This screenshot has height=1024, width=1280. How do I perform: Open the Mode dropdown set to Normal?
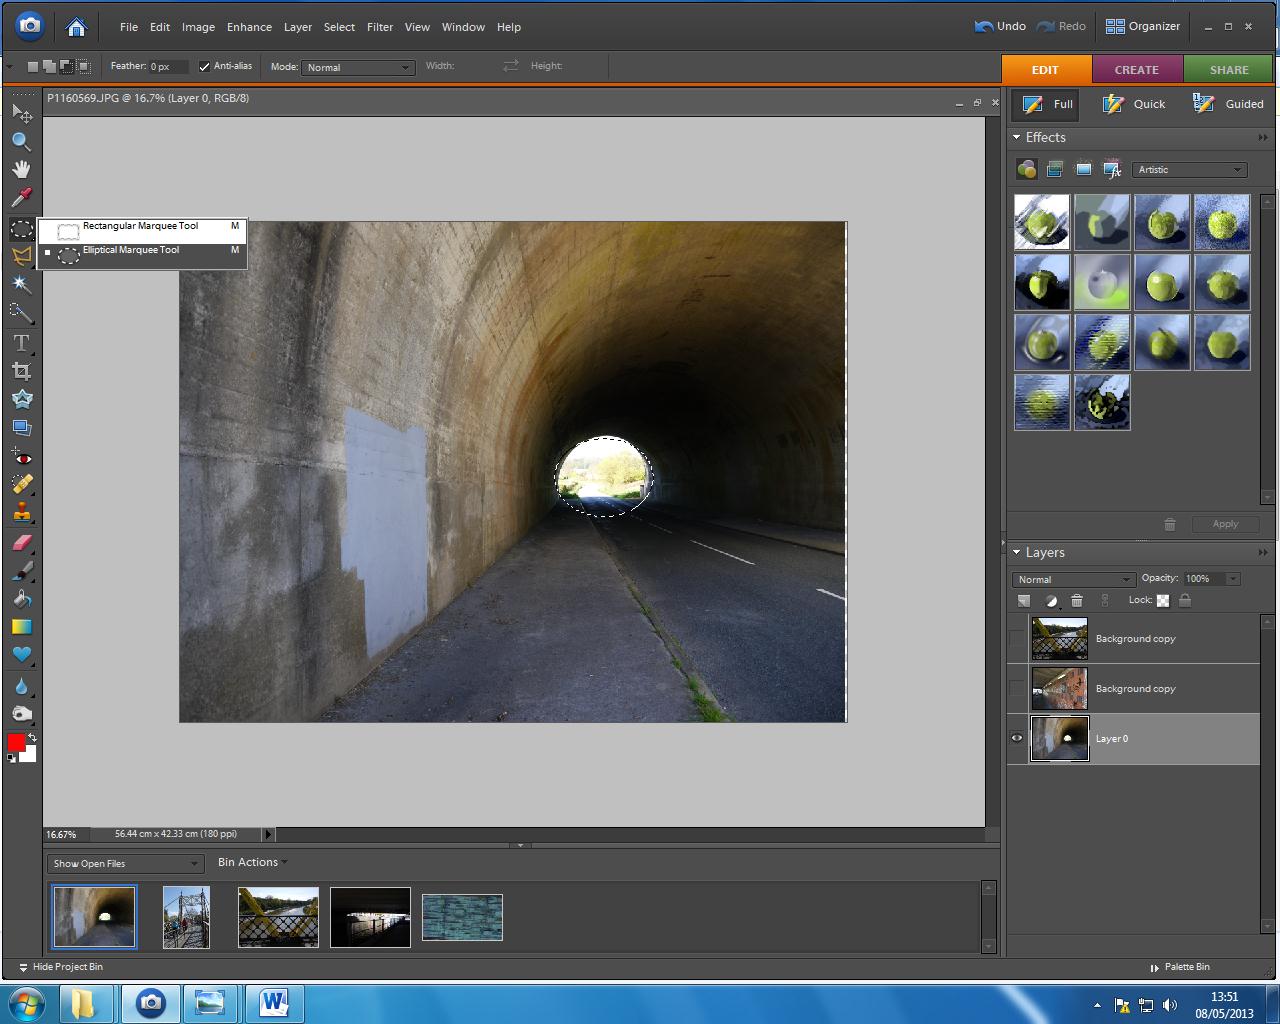click(358, 68)
